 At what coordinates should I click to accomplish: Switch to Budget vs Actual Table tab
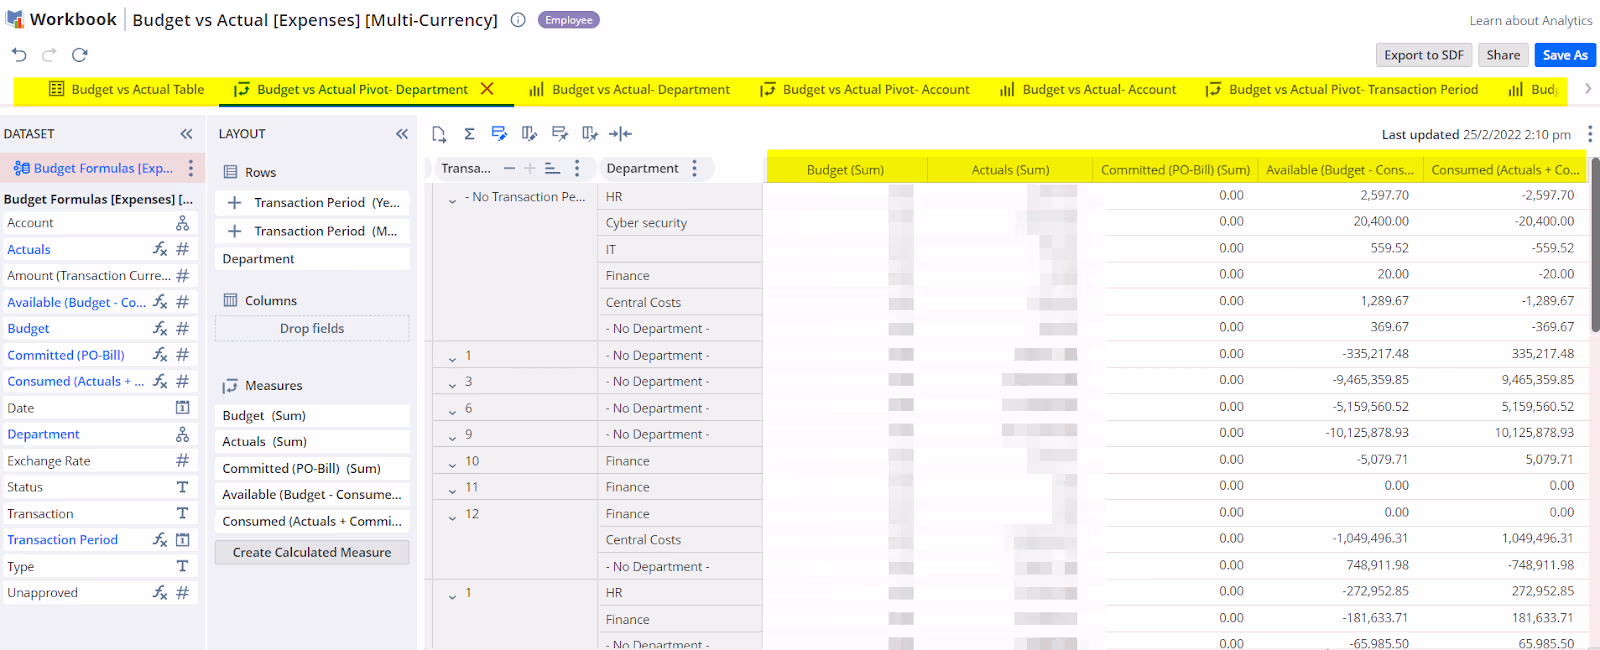(127, 89)
